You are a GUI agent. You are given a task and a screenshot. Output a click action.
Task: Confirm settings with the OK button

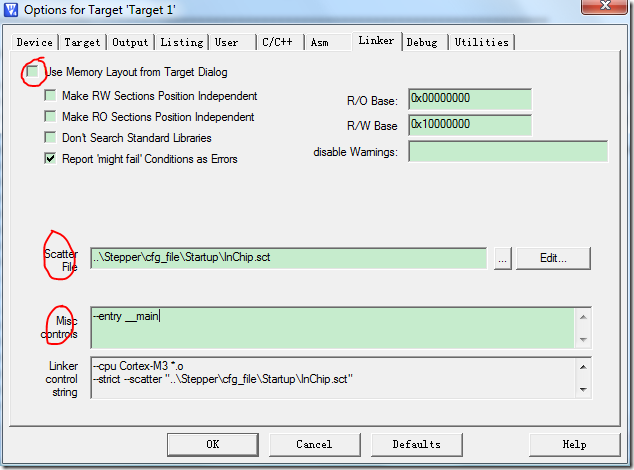click(x=213, y=445)
